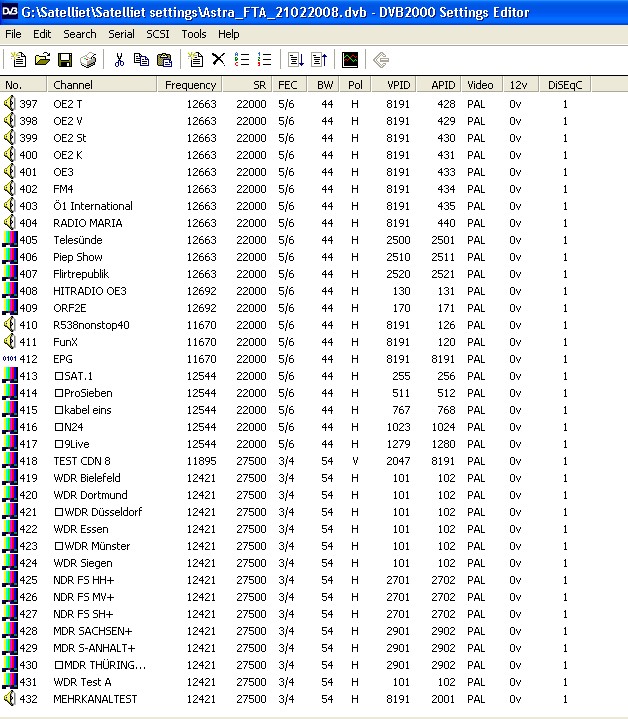Screen dimensions: 628x719
Task: Select the NDR FS MV+ channel
Action: 83,597
